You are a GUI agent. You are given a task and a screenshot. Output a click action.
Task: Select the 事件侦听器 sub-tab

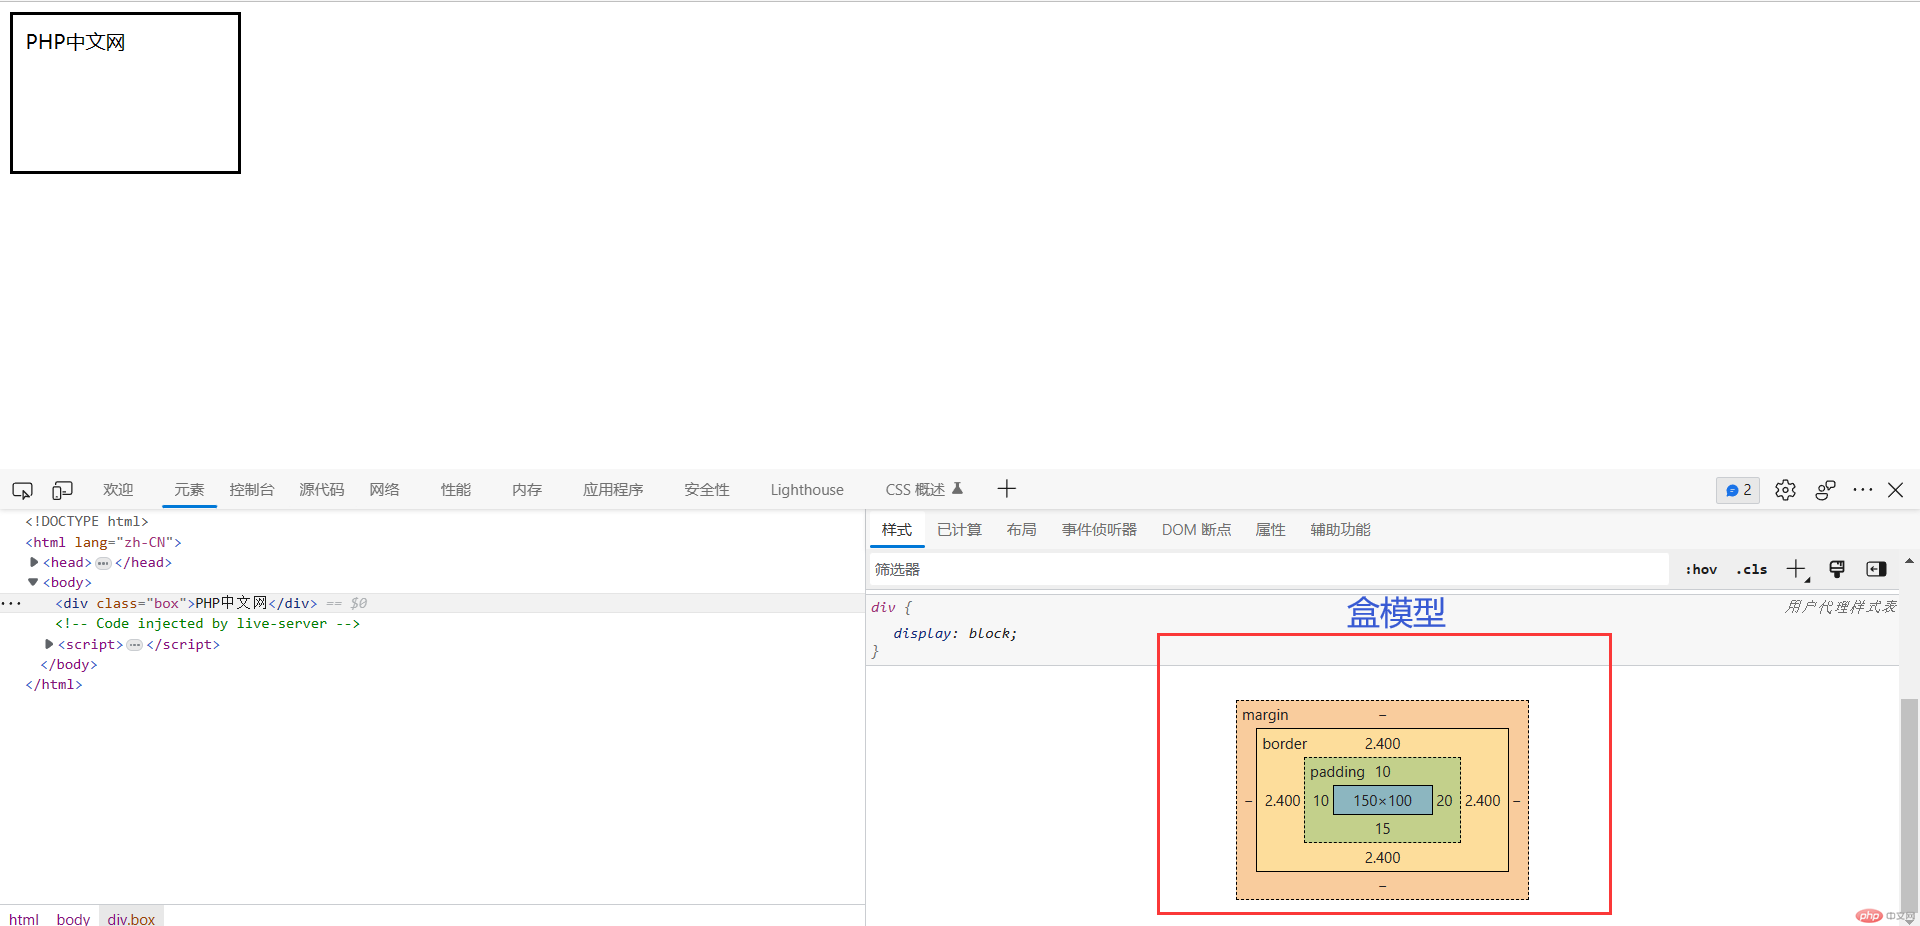(x=1099, y=530)
